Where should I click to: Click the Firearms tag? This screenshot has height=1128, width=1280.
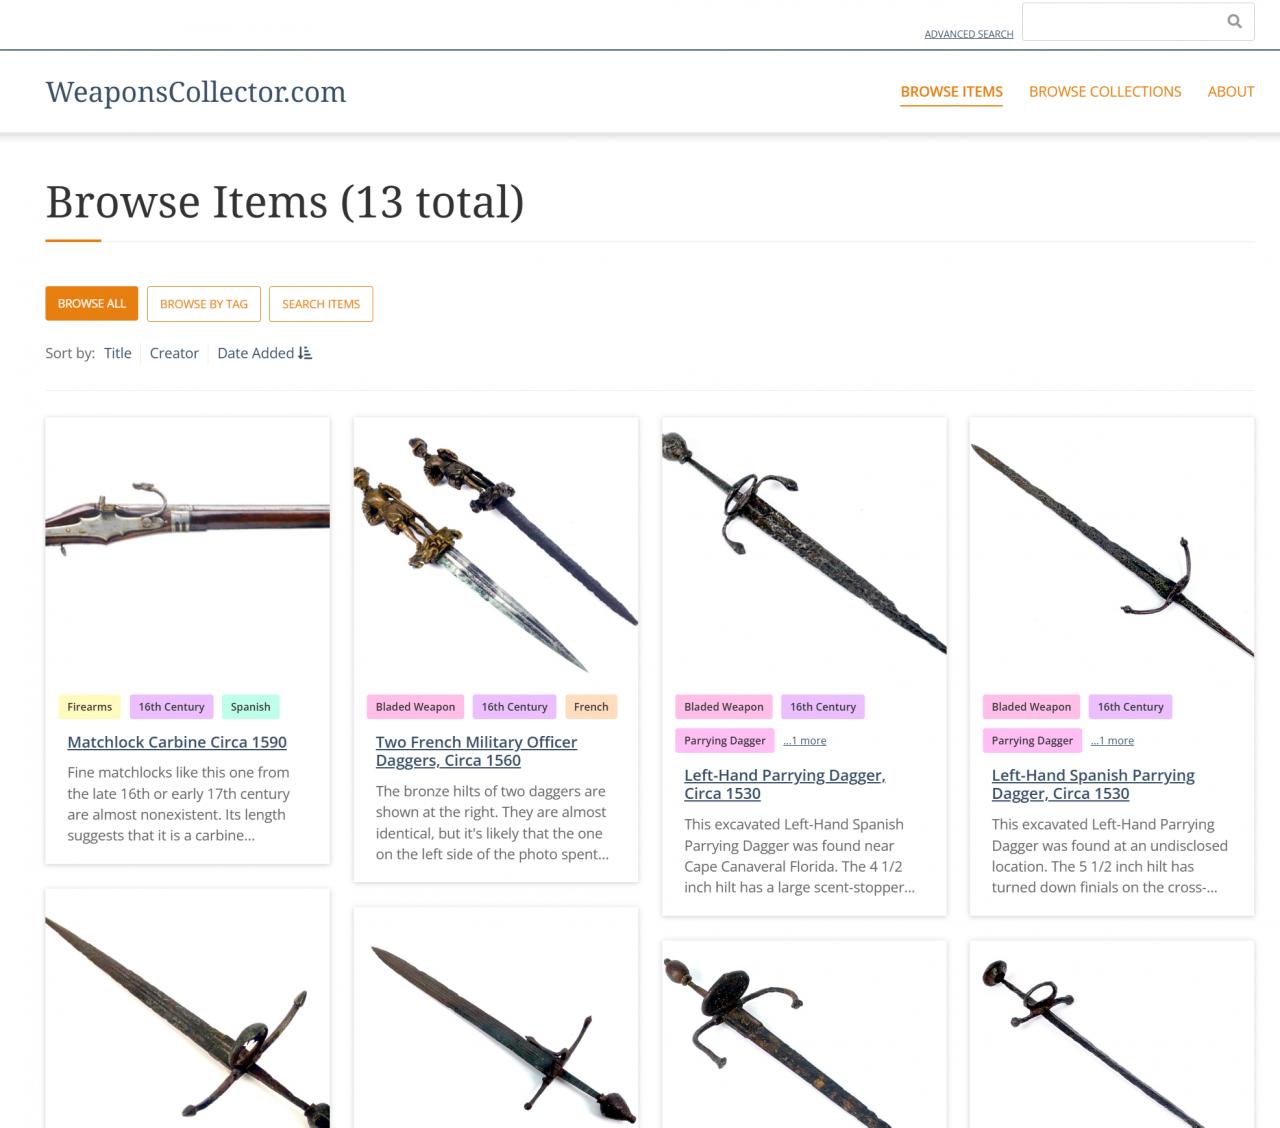point(90,707)
